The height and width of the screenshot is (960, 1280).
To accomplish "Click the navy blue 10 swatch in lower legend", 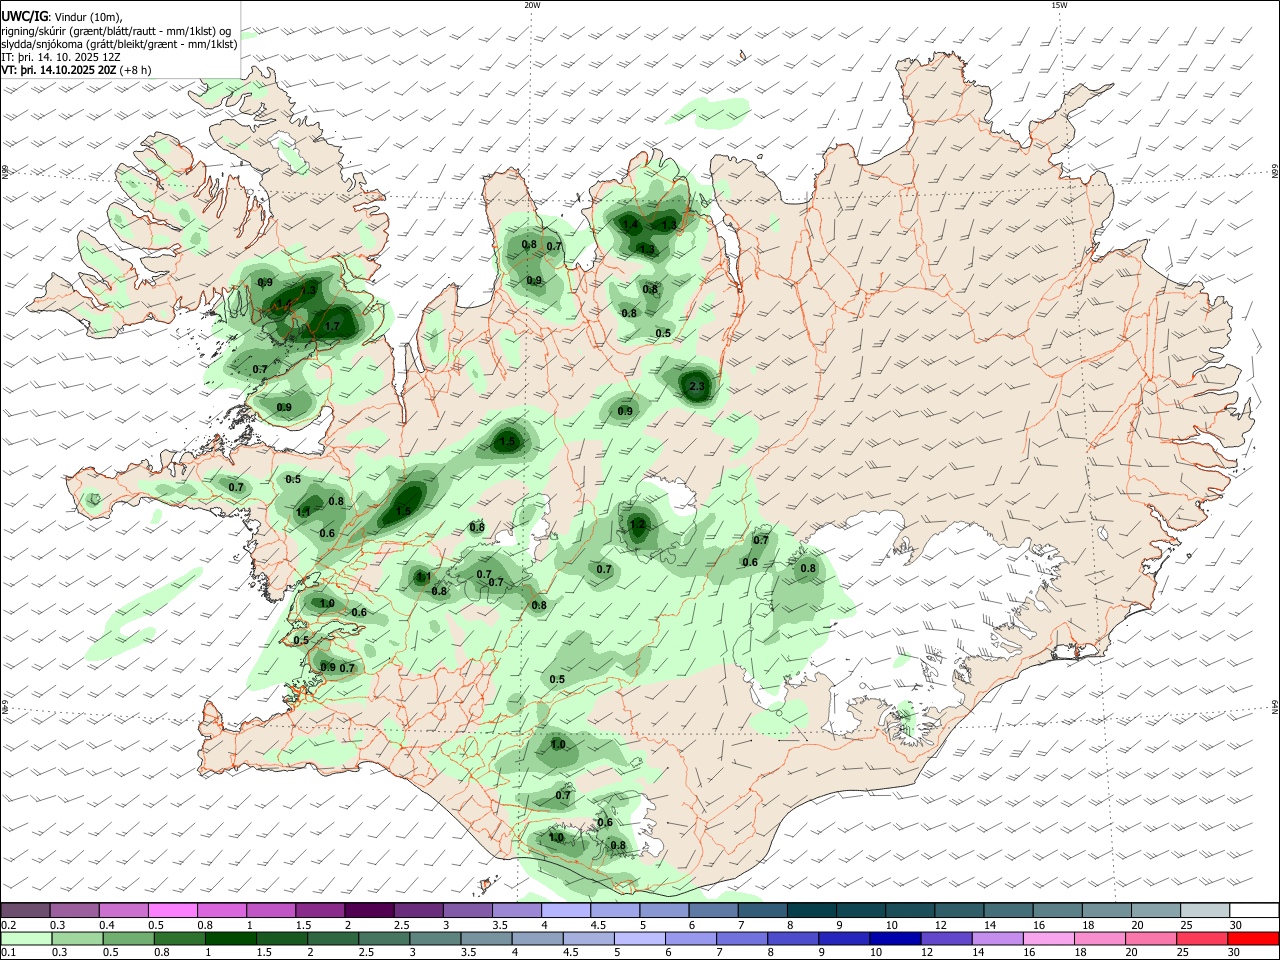I will coord(895,938).
